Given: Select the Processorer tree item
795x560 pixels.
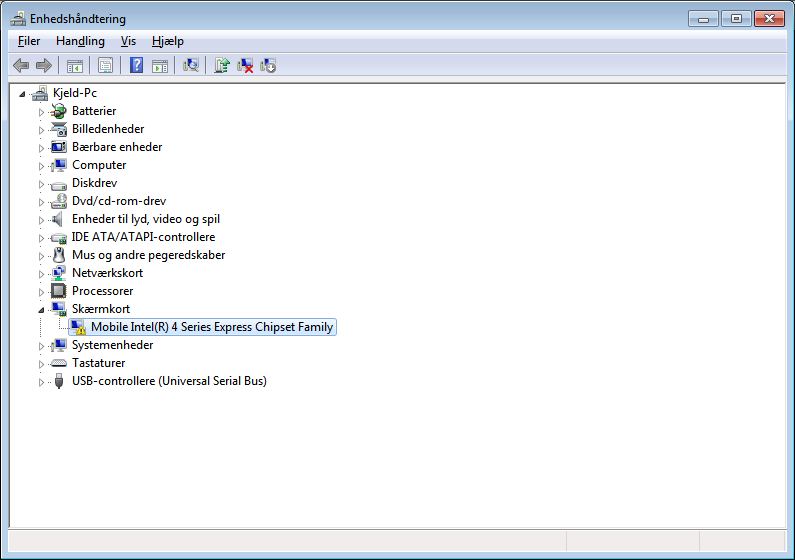Looking at the screenshot, I should coord(102,291).
